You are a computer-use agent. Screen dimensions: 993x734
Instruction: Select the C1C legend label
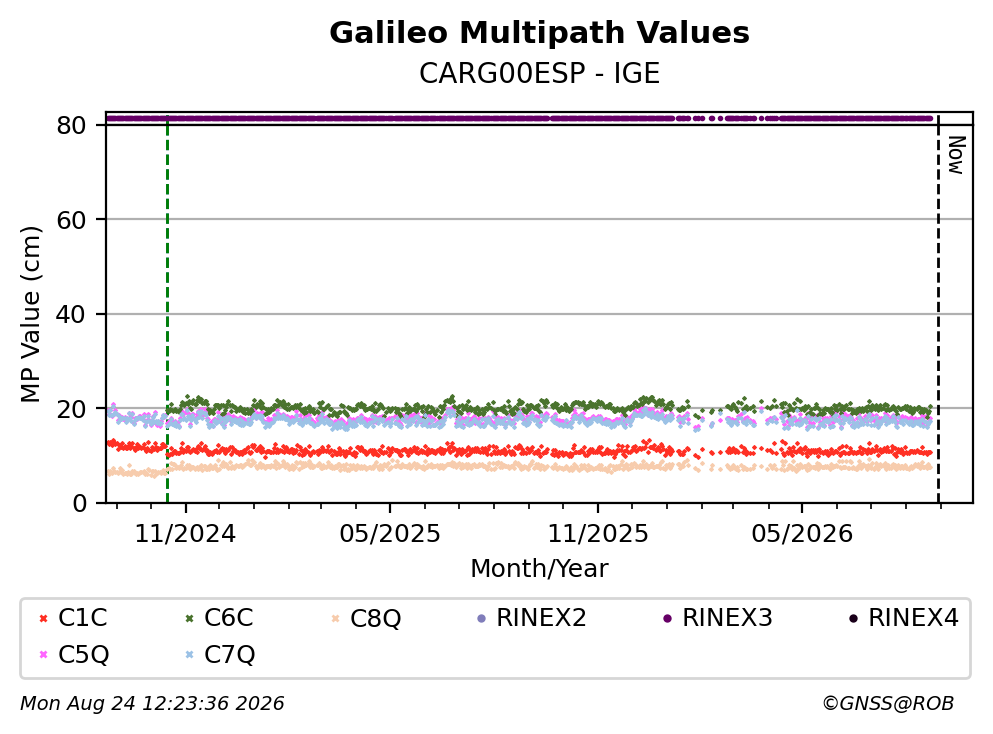pos(83,618)
